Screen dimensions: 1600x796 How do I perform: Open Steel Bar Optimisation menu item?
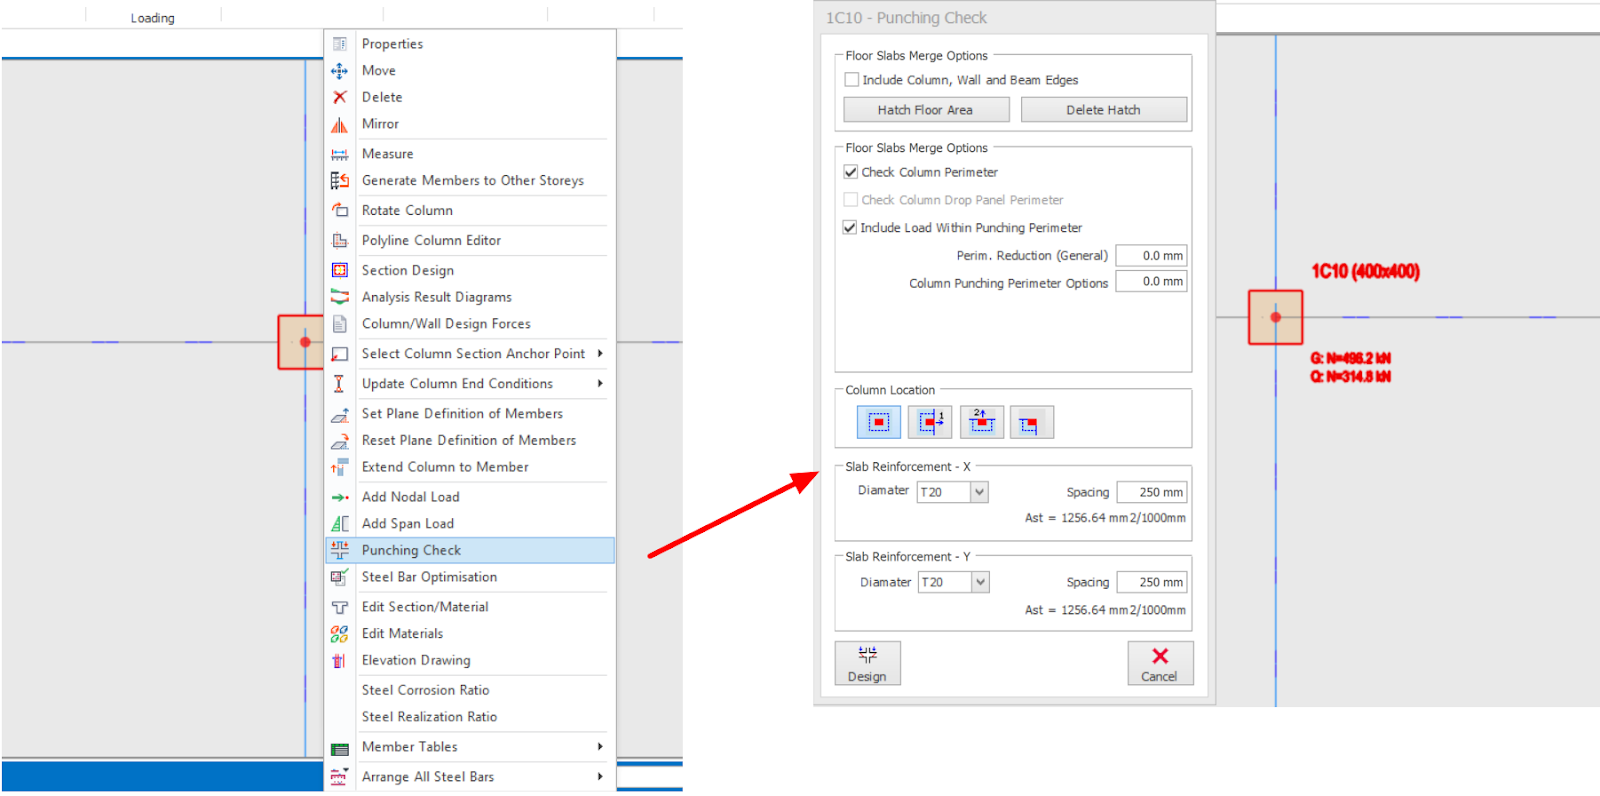[x=429, y=577]
